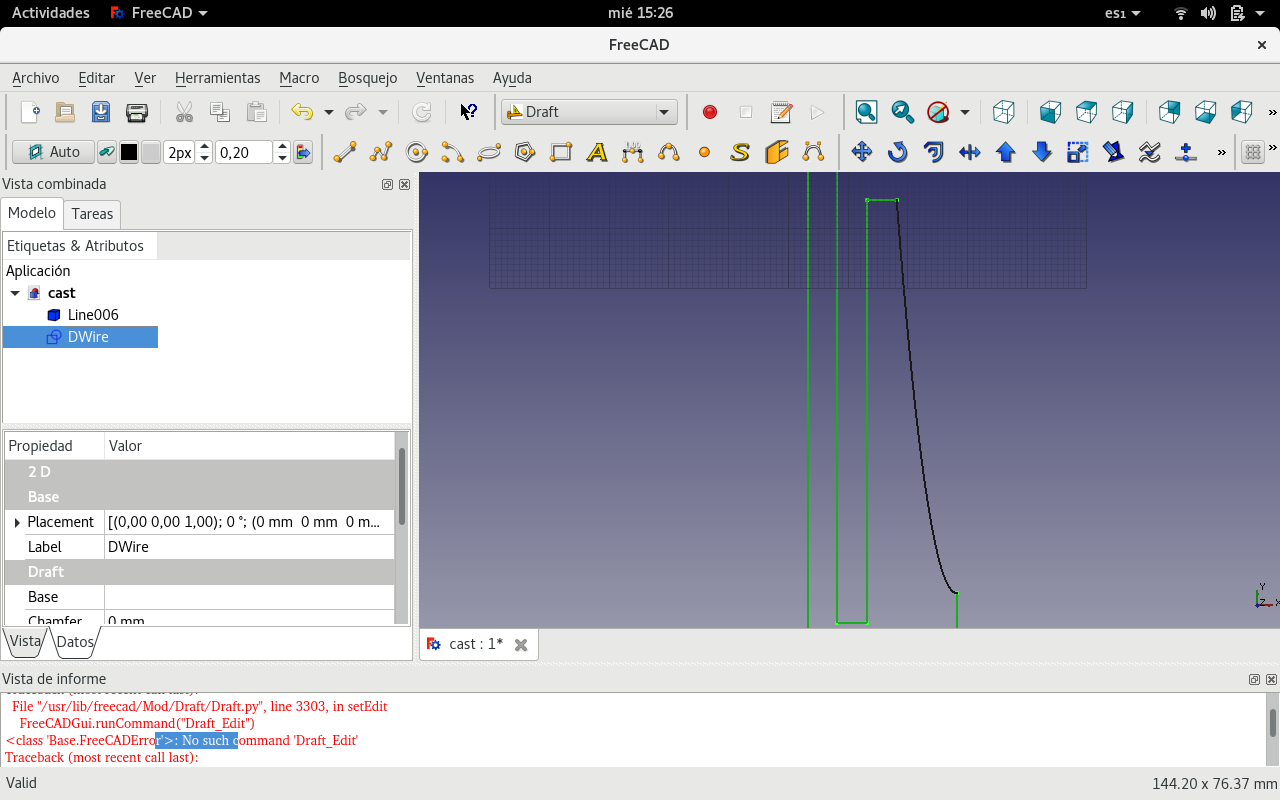Select the Draft Arc tool
Screen dimensions: 1280x800
(453, 152)
